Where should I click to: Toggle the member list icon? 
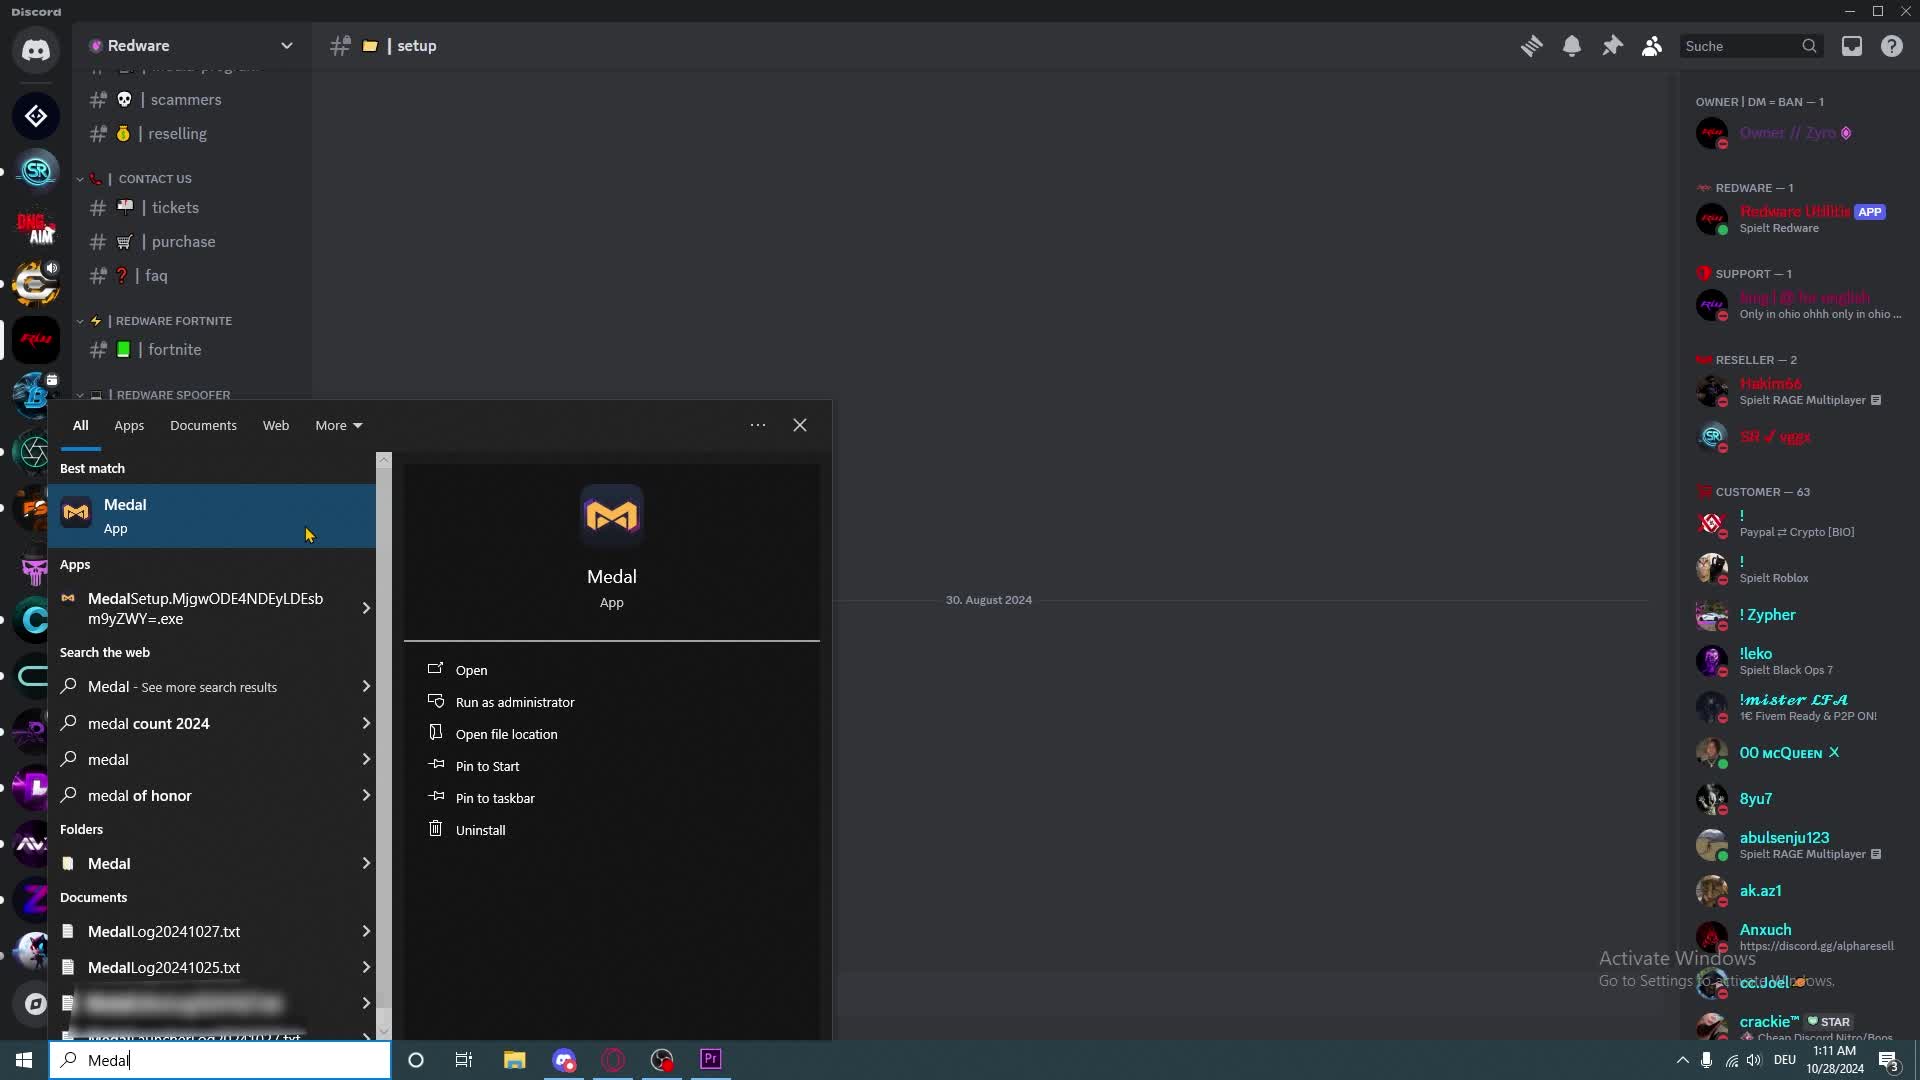click(x=1652, y=46)
